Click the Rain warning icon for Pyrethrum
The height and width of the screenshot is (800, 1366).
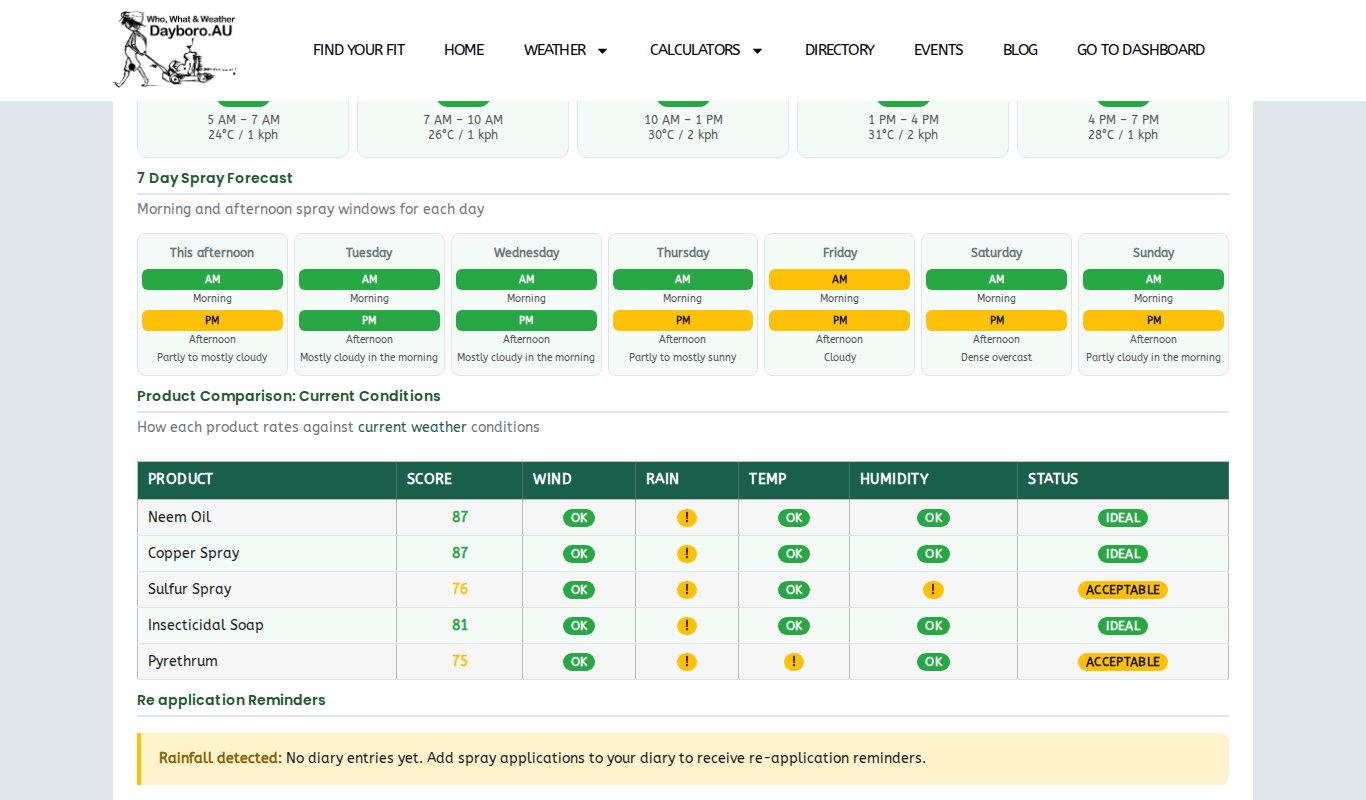point(687,662)
